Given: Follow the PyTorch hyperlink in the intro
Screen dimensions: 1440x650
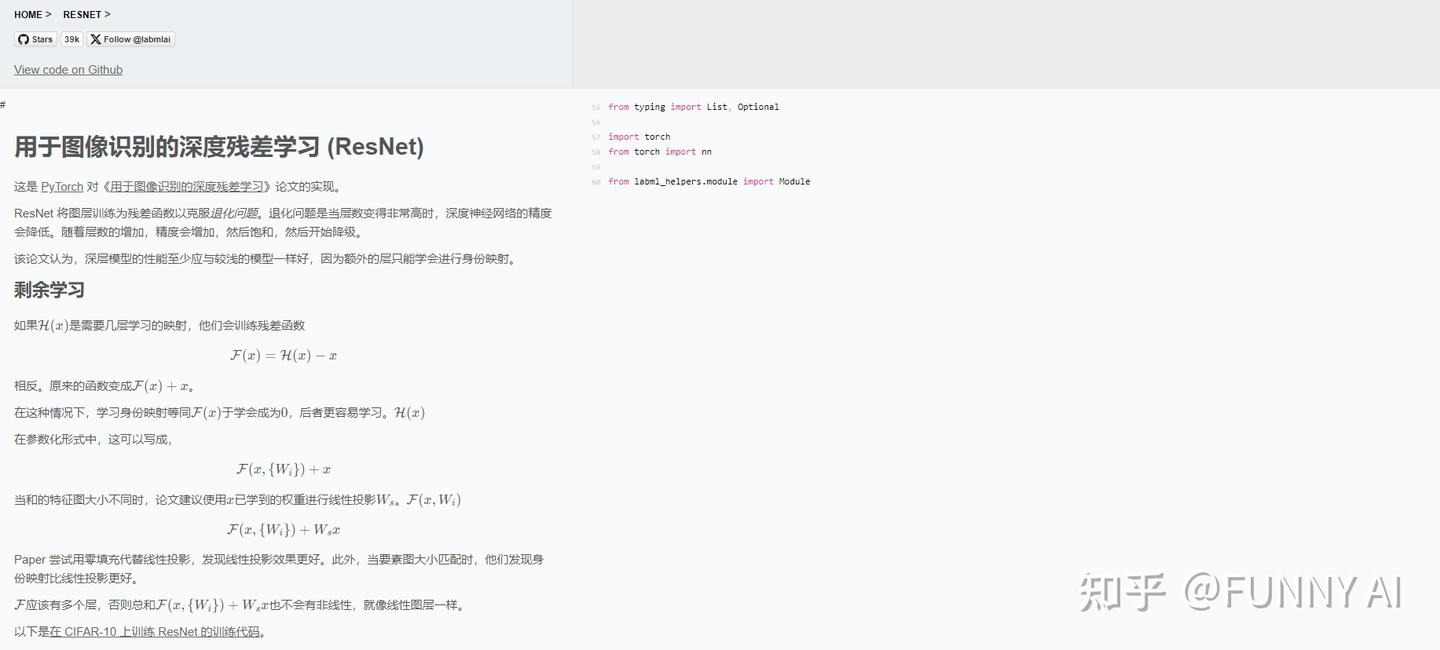Looking at the screenshot, I should [62, 186].
